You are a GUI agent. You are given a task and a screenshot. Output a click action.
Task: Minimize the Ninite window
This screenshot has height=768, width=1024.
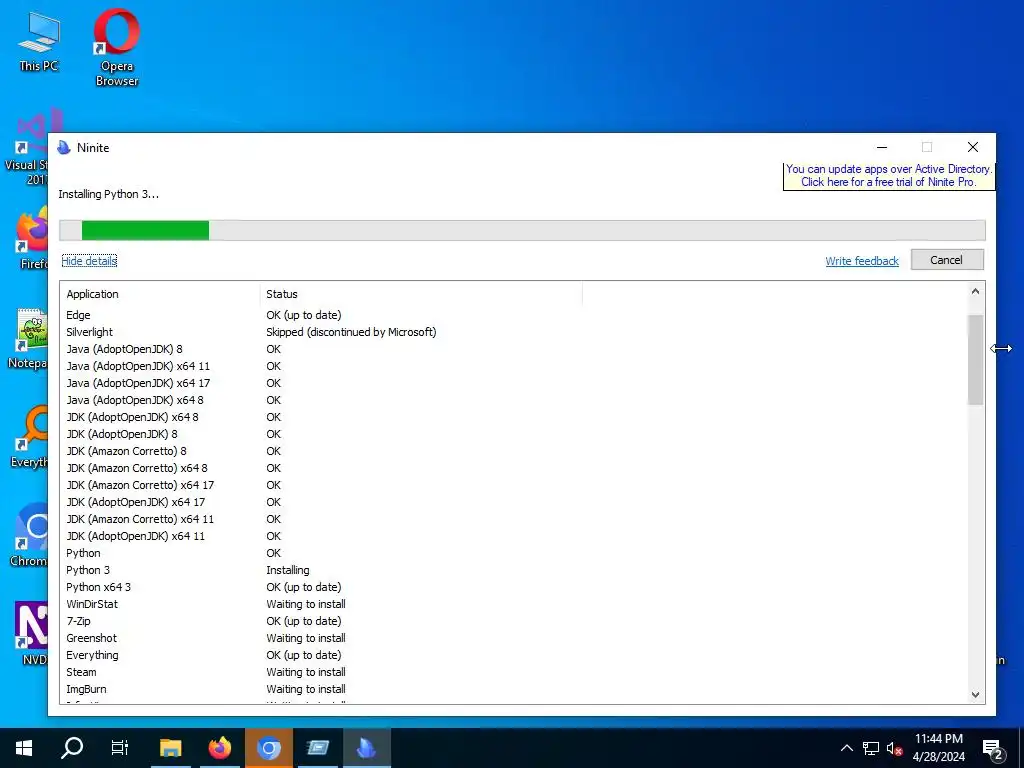click(x=882, y=148)
